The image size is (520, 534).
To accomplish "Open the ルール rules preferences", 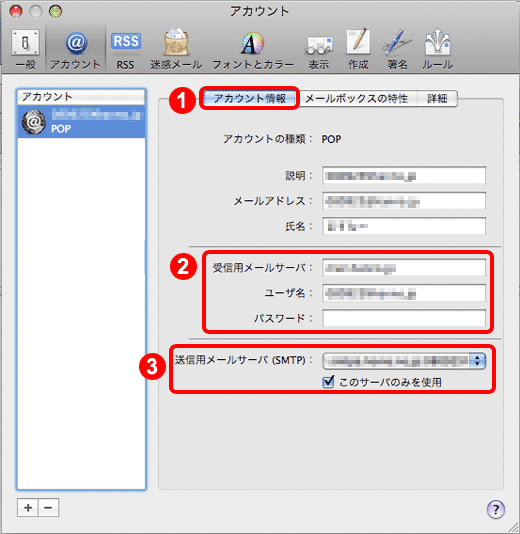I will tap(437, 49).
